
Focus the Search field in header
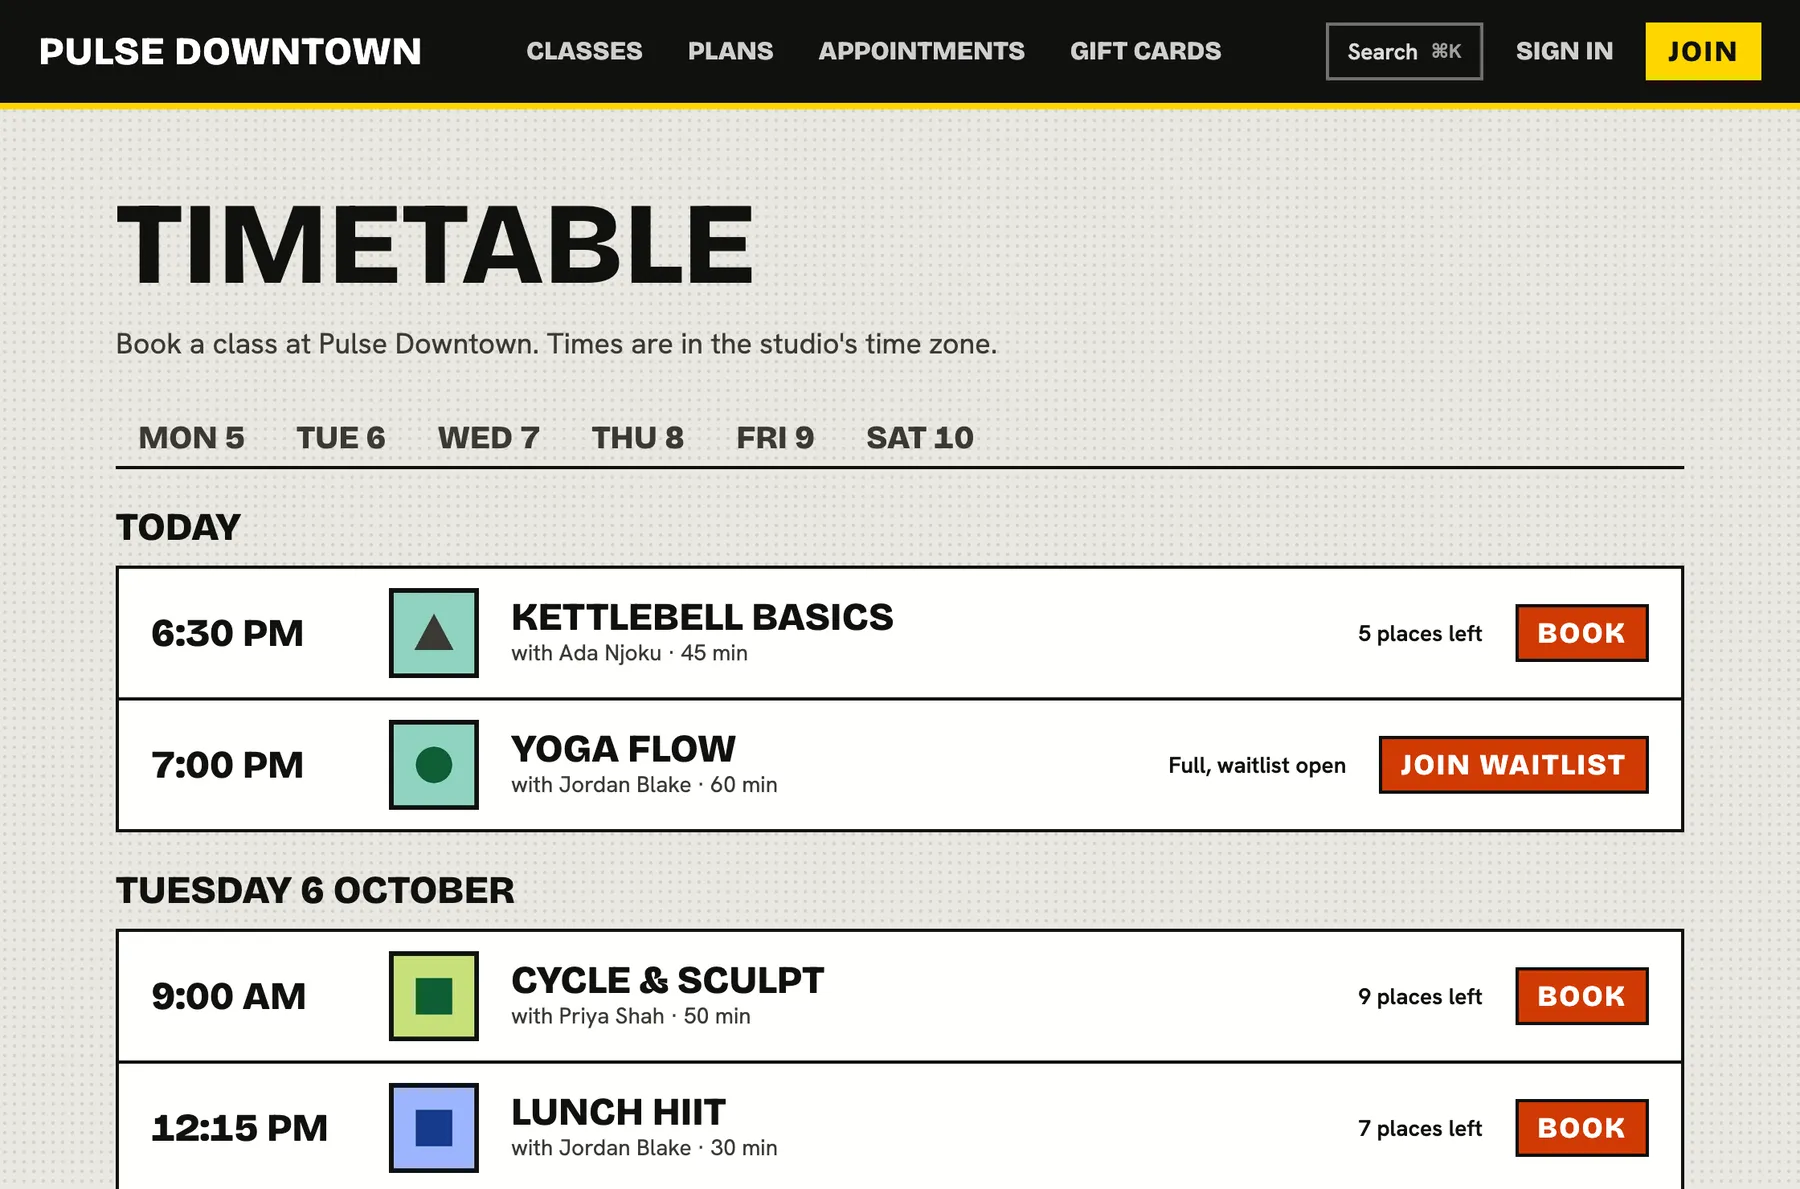pyautogui.click(x=1404, y=51)
